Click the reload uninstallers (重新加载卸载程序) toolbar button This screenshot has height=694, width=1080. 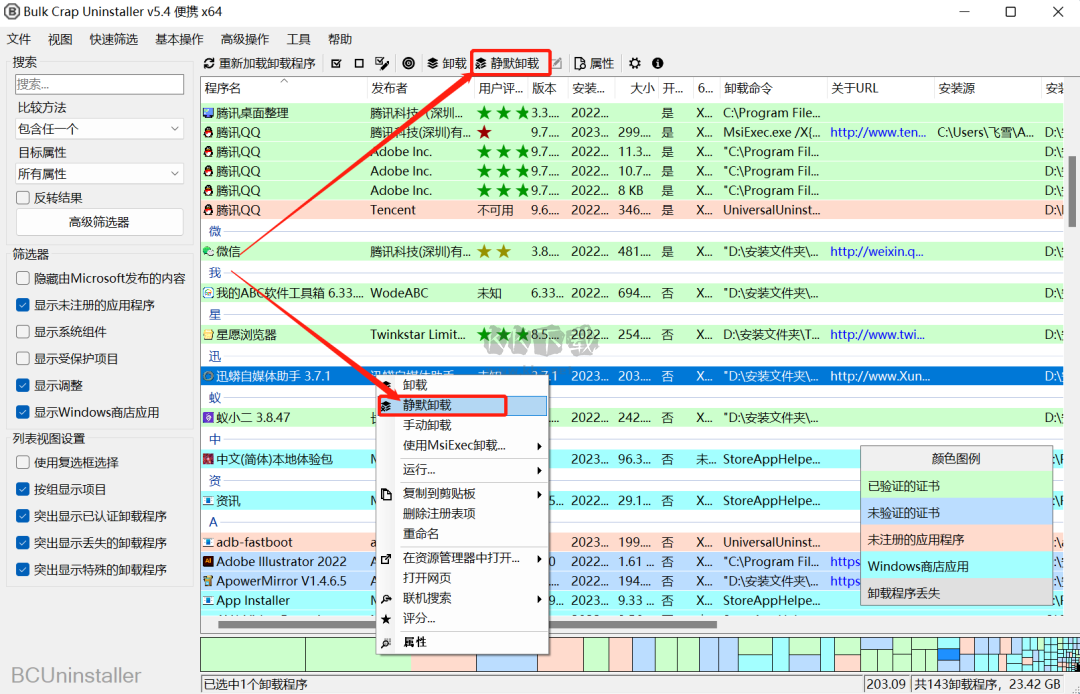point(259,63)
